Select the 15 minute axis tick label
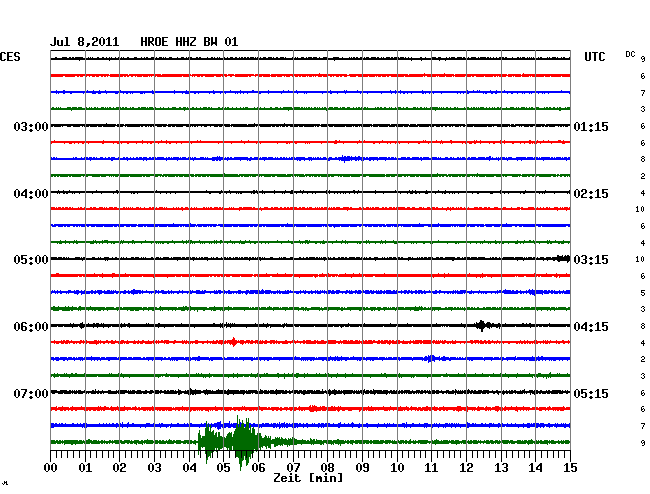Image resolution: width=650 pixels, height=494 pixels. click(x=570, y=467)
